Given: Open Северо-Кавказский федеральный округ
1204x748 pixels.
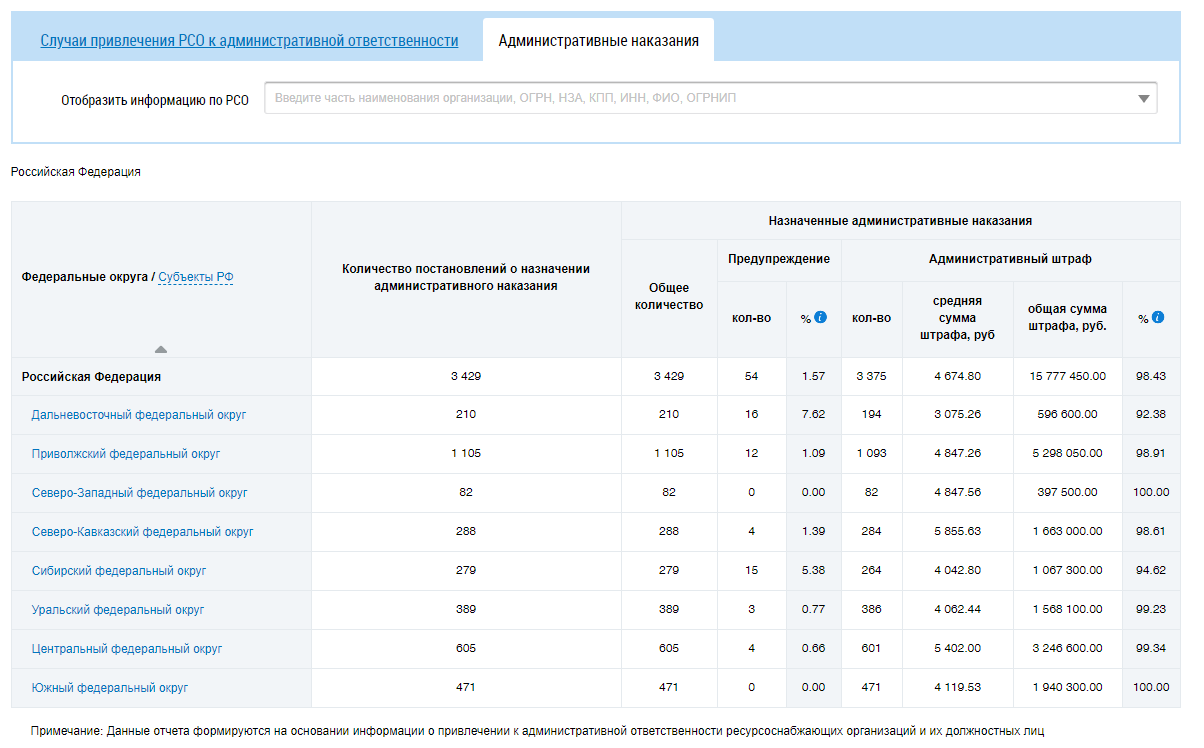Looking at the screenshot, I should click(x=142, y=532).
